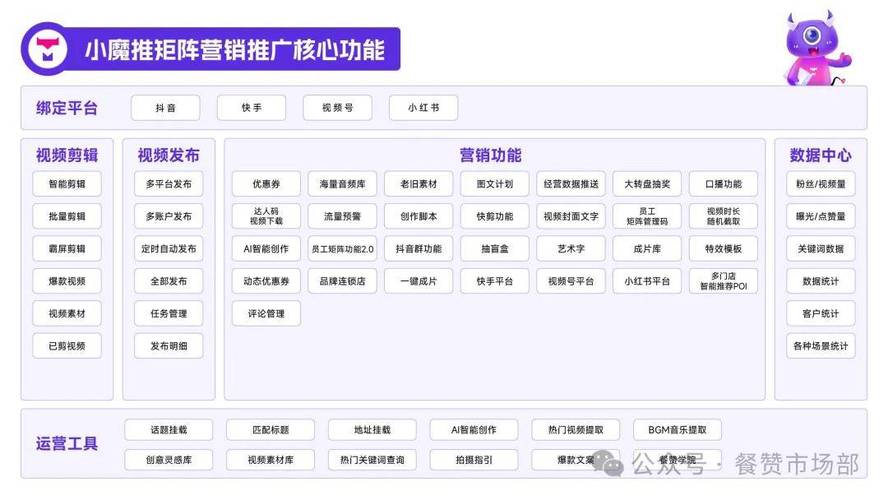Open 话题挂载 tool
Image resolution: width=888 pixels, height=500 pixels.
[x=169, y=430]
